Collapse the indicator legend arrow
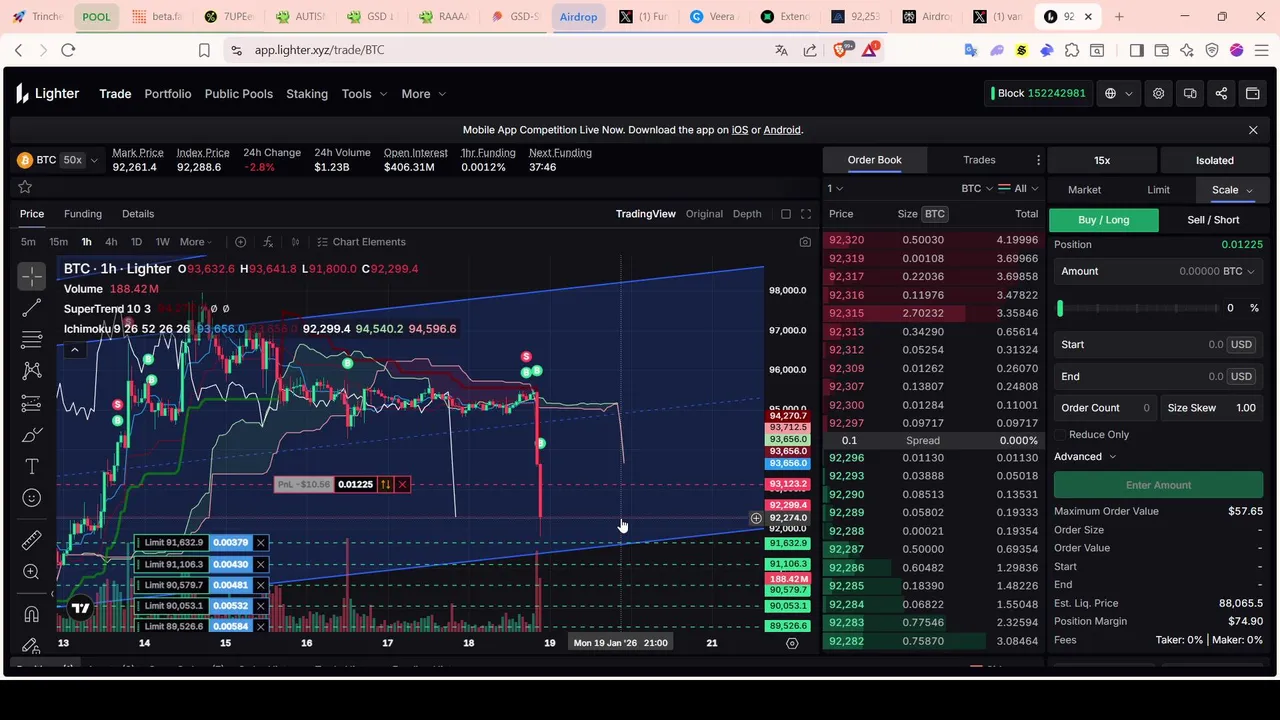 click(x=74, y=350)
